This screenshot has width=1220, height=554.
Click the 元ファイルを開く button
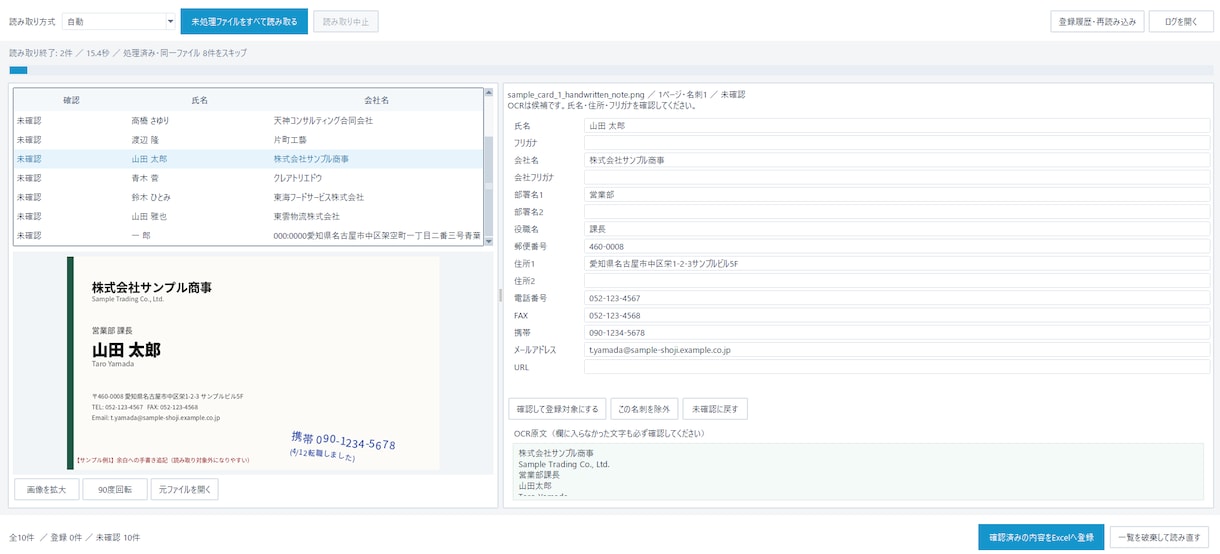click(x=184, y=489)
